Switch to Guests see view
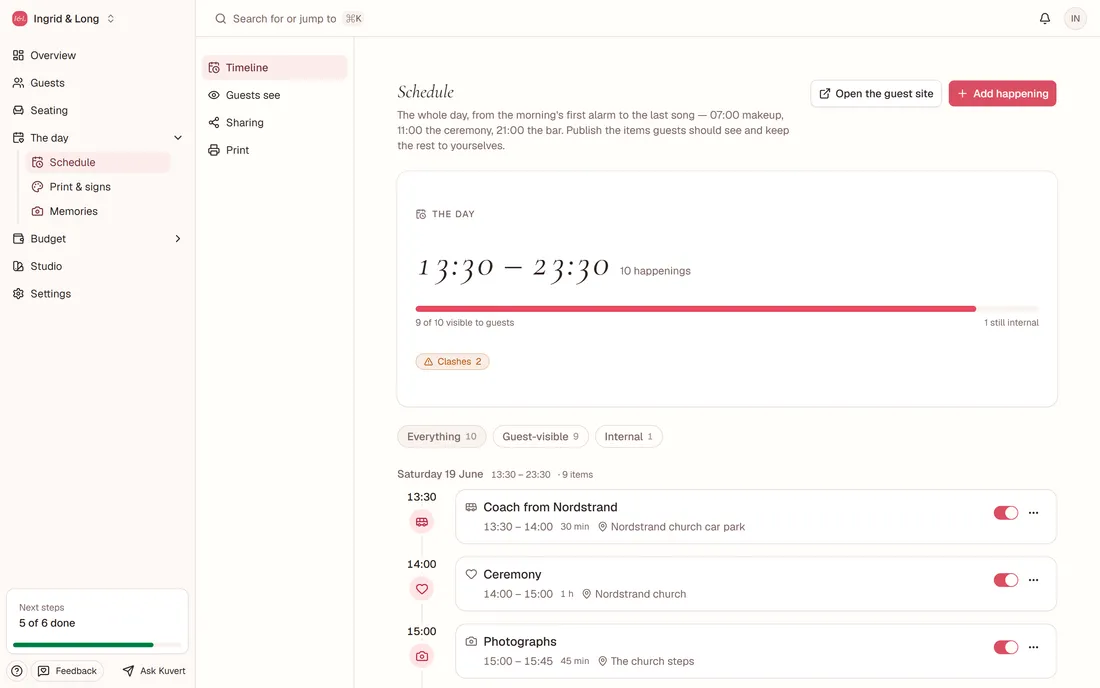 click(x=274, y=95)
